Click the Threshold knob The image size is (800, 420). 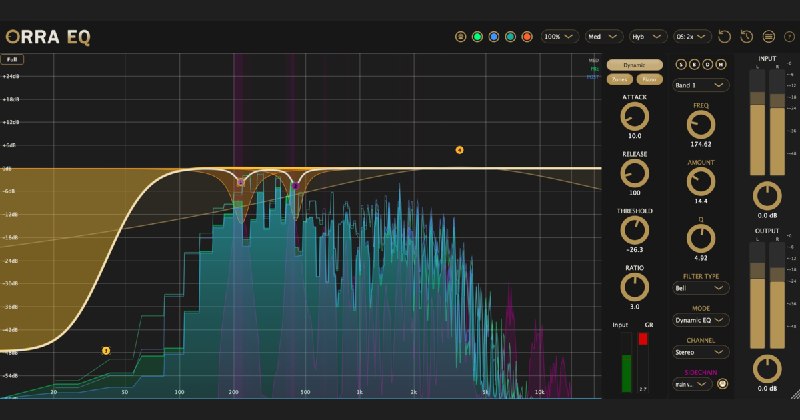[x=634, y=230]
